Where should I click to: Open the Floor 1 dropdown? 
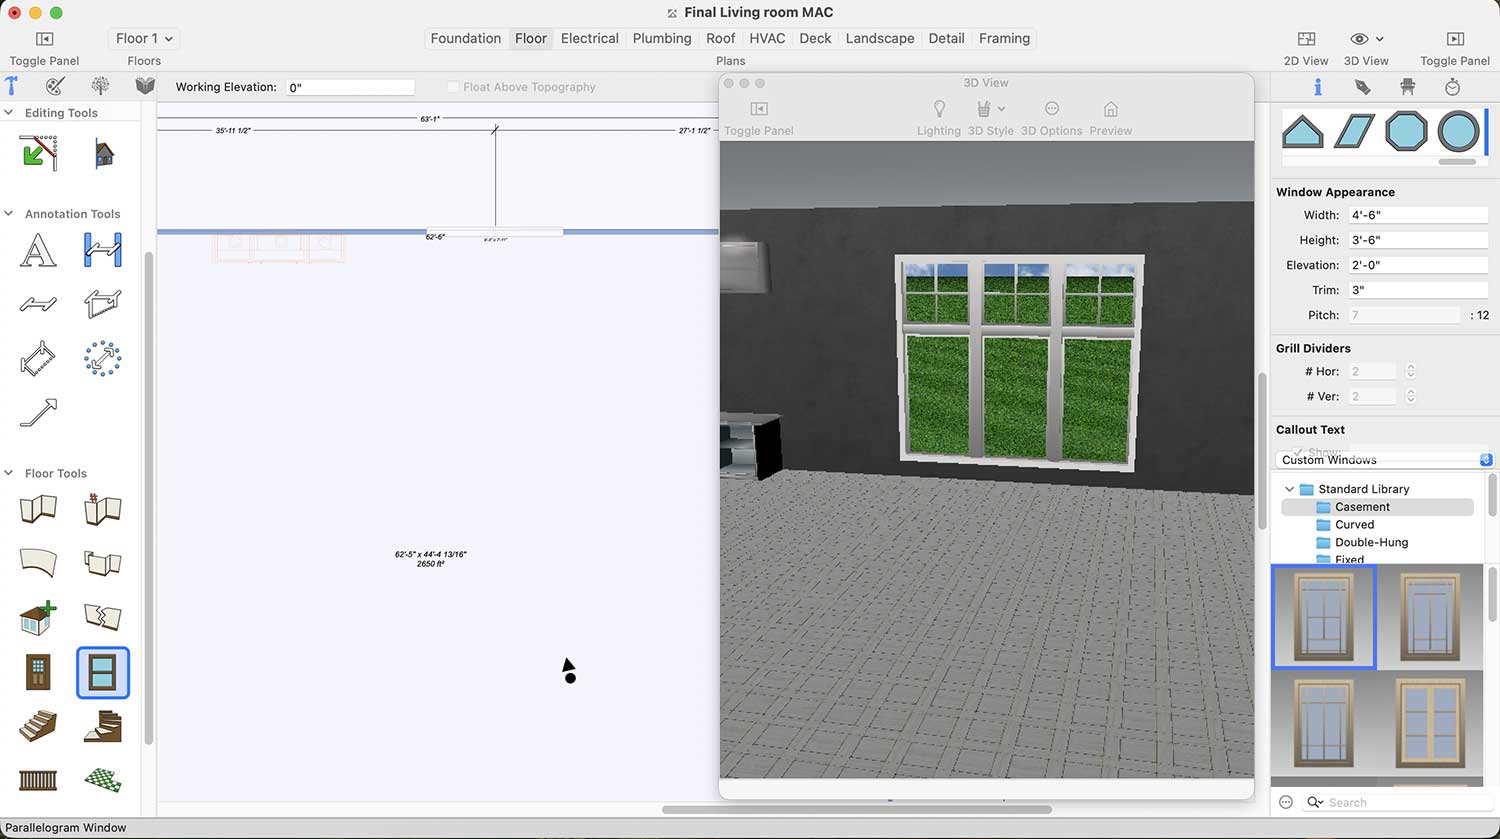(144, 38)
